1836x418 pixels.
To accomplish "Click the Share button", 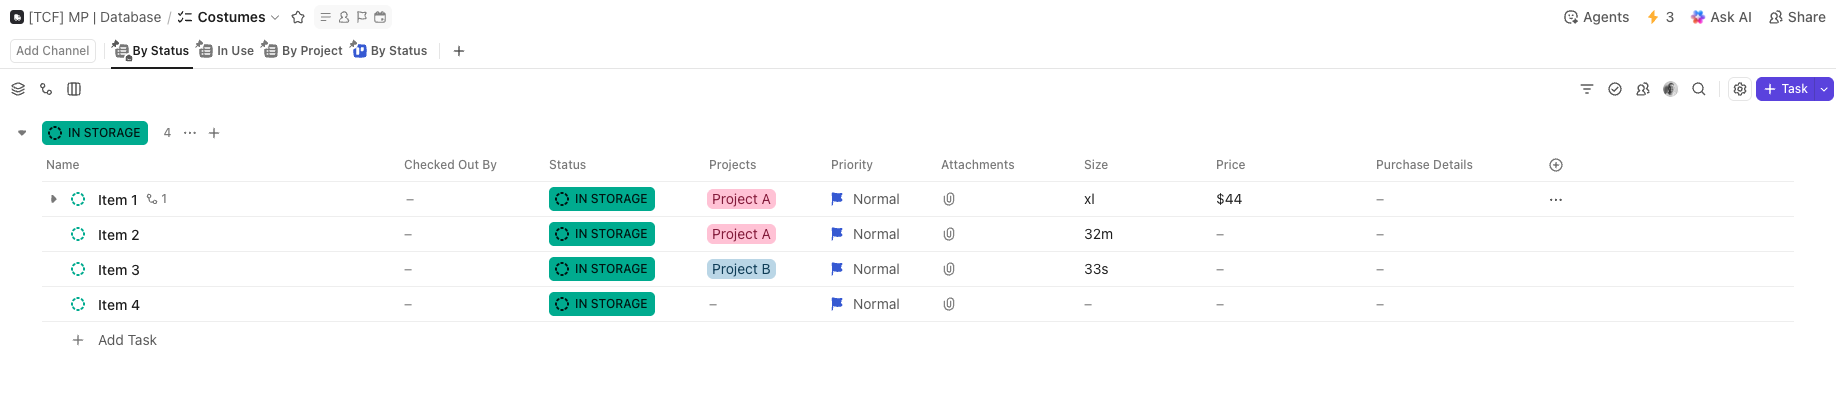I will (x=1797, y=17).
